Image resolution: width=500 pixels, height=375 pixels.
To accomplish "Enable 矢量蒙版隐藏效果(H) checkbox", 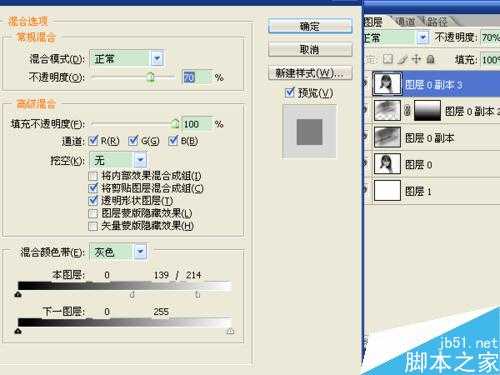I will coord(93,226).
